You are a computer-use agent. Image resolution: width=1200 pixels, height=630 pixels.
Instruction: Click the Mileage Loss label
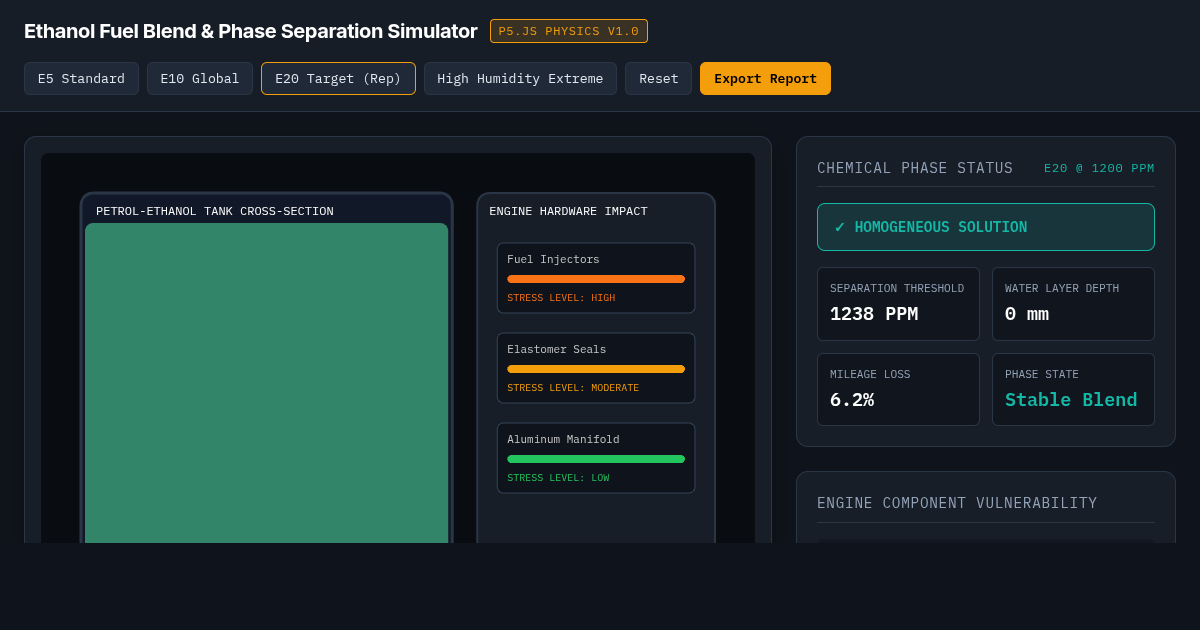[x=870, y=374]
